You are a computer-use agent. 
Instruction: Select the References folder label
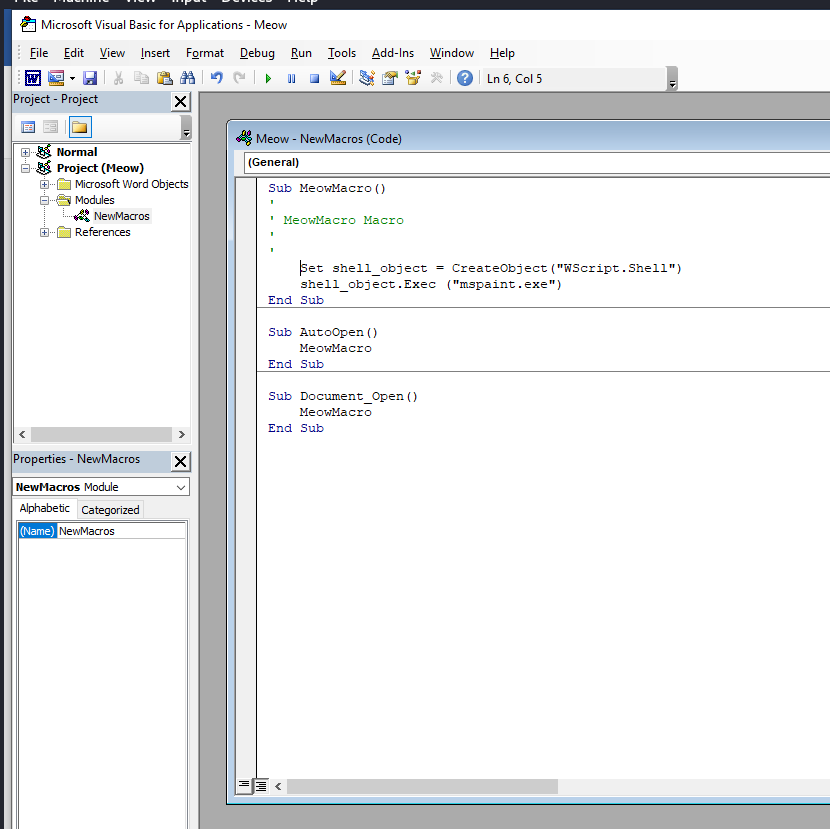pos(102,232)
